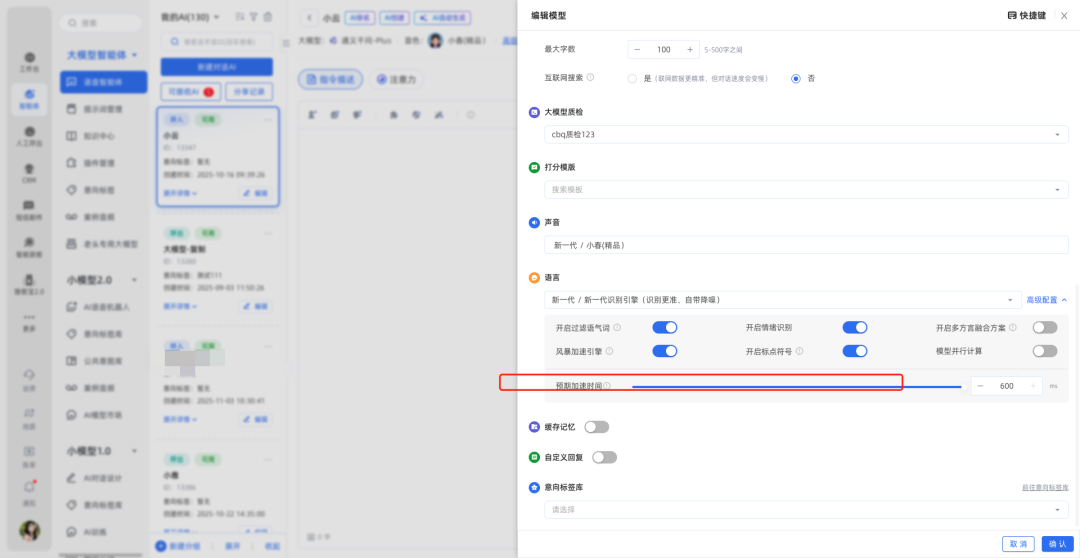1080x558 pixels.
Task: Click the help icon next to 开启标点符号
Action: click(800, 352)
